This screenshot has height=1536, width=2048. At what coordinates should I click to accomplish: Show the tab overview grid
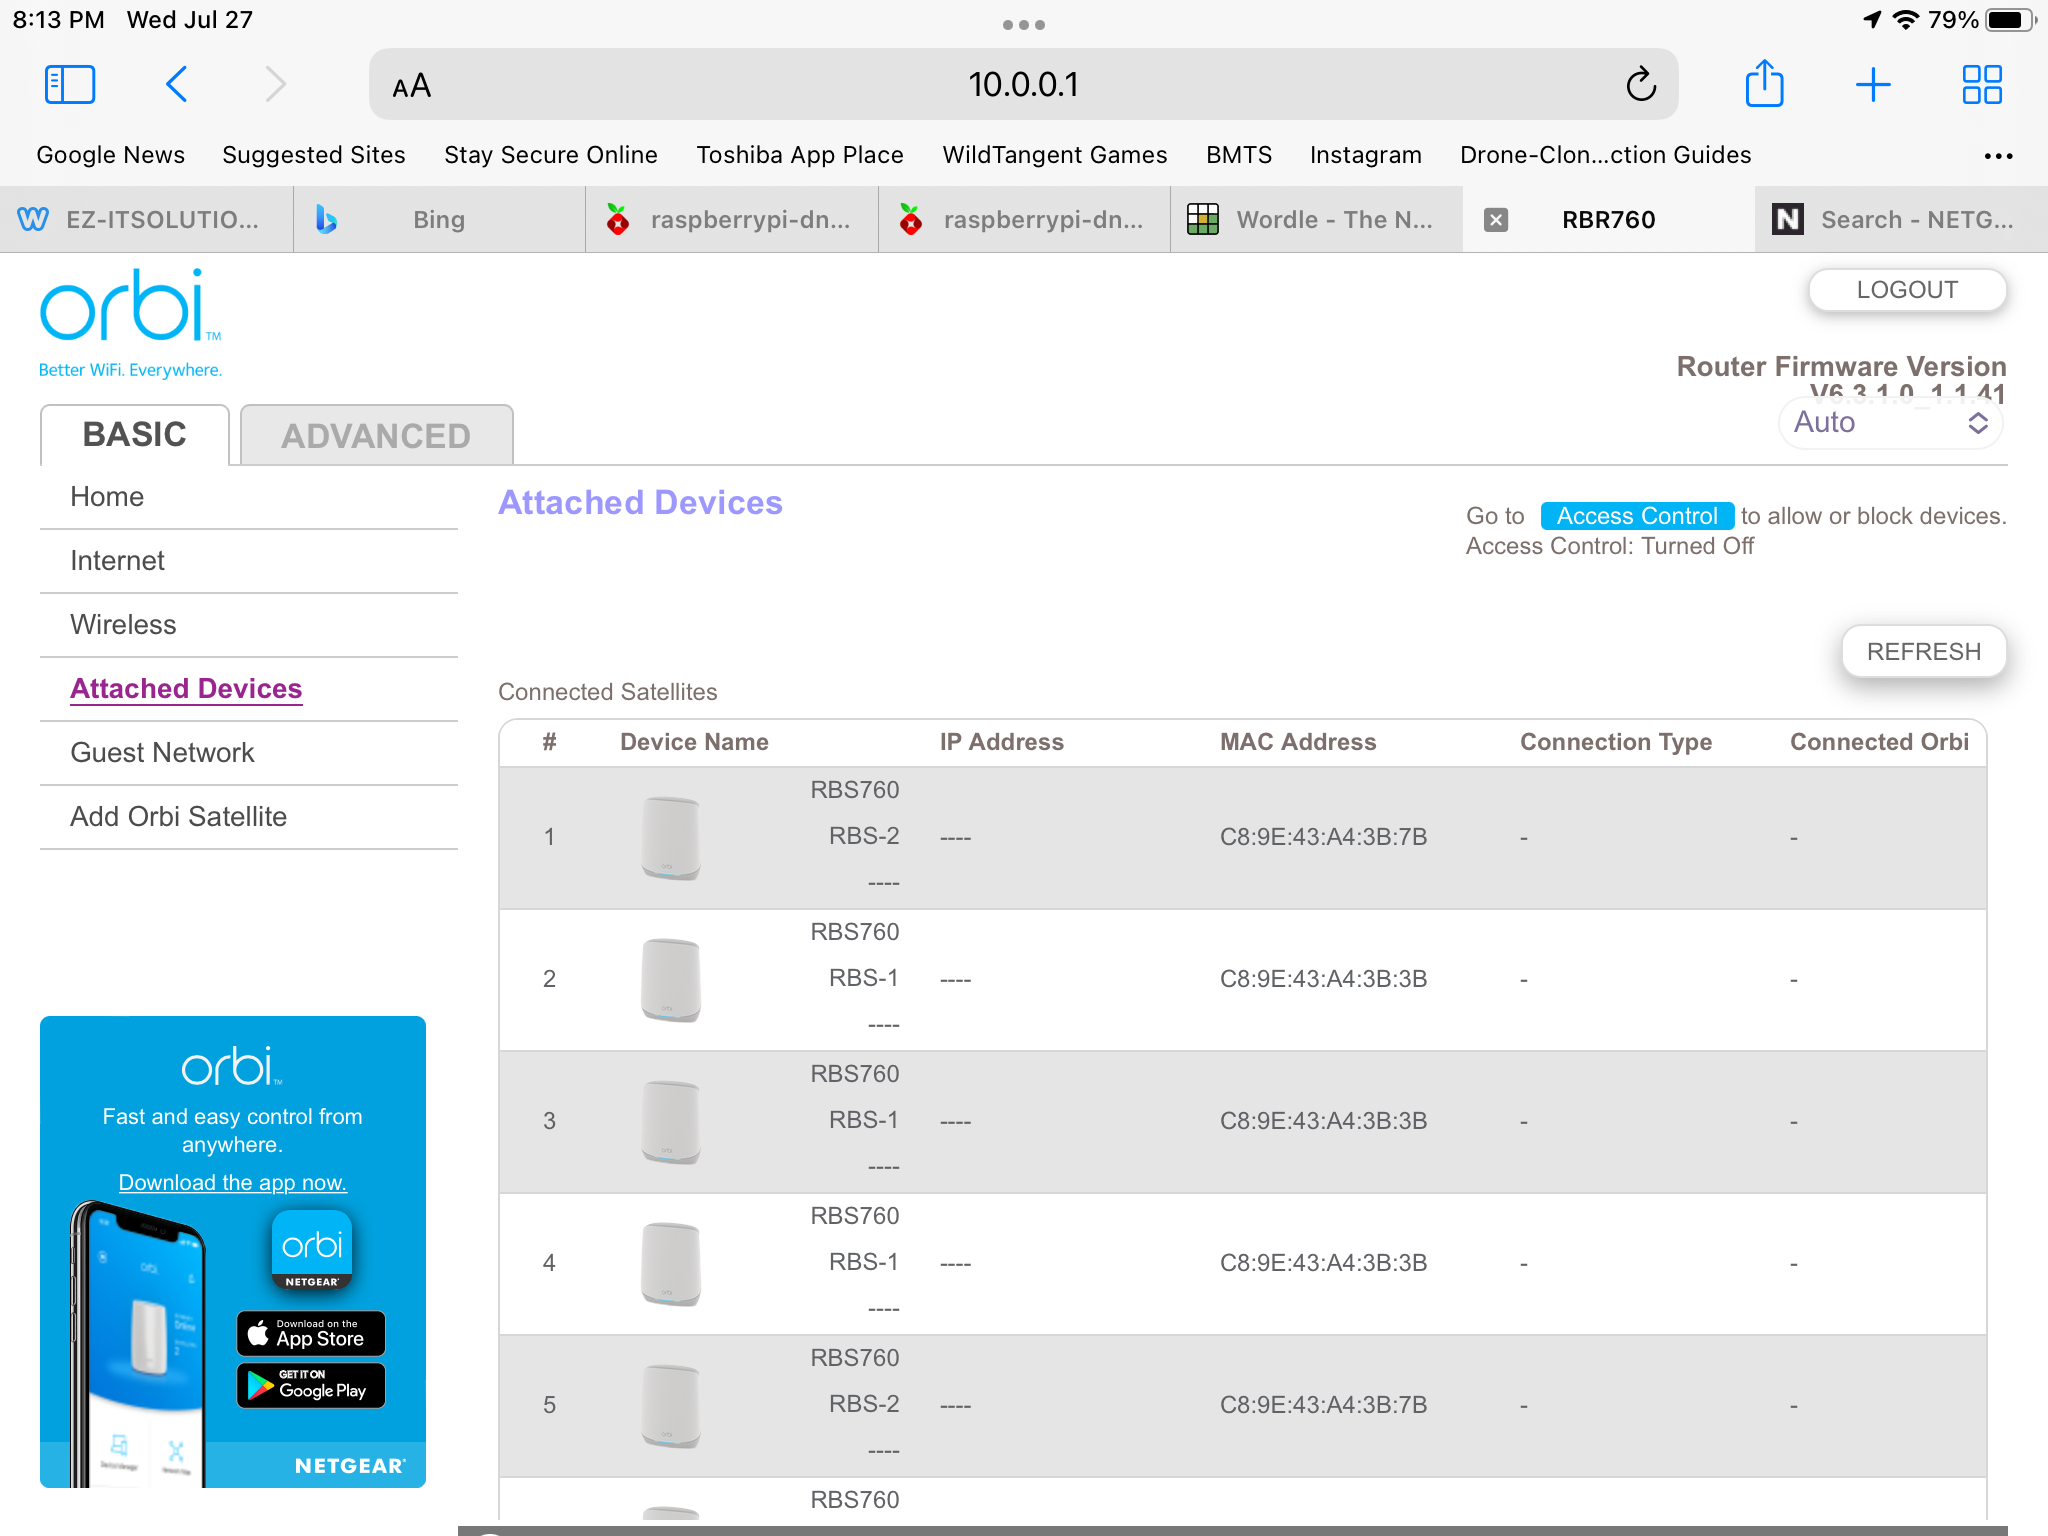1982,84
